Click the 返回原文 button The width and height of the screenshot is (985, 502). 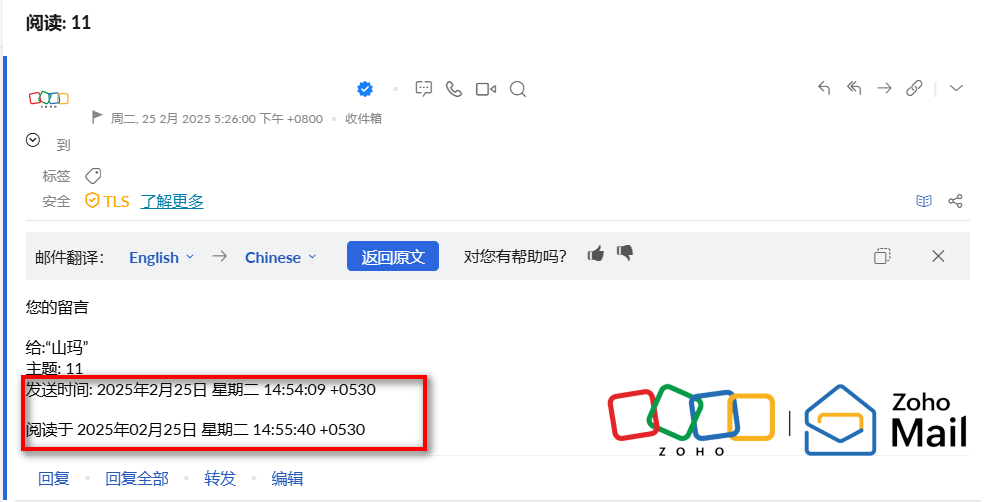click(x=393, y=257)
